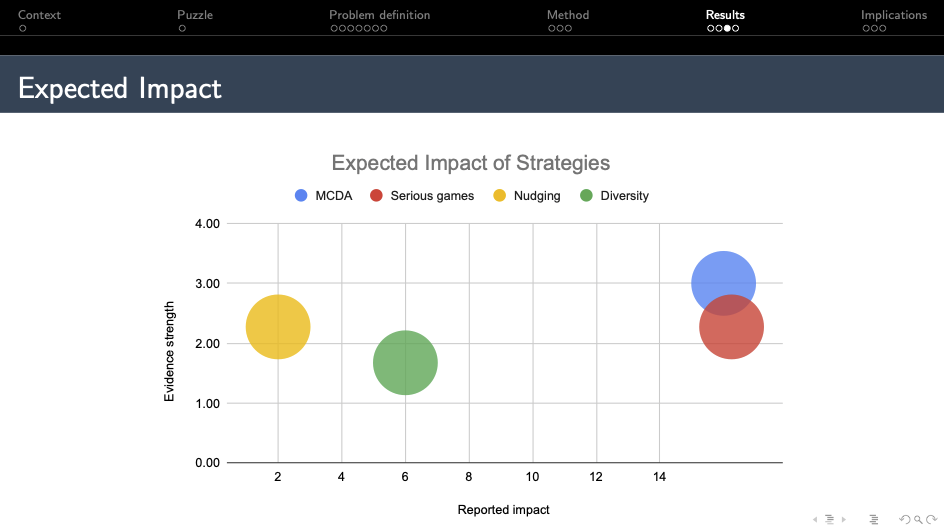
Task: Click the blue MCDA legend marker
Action: click(301, 195)
